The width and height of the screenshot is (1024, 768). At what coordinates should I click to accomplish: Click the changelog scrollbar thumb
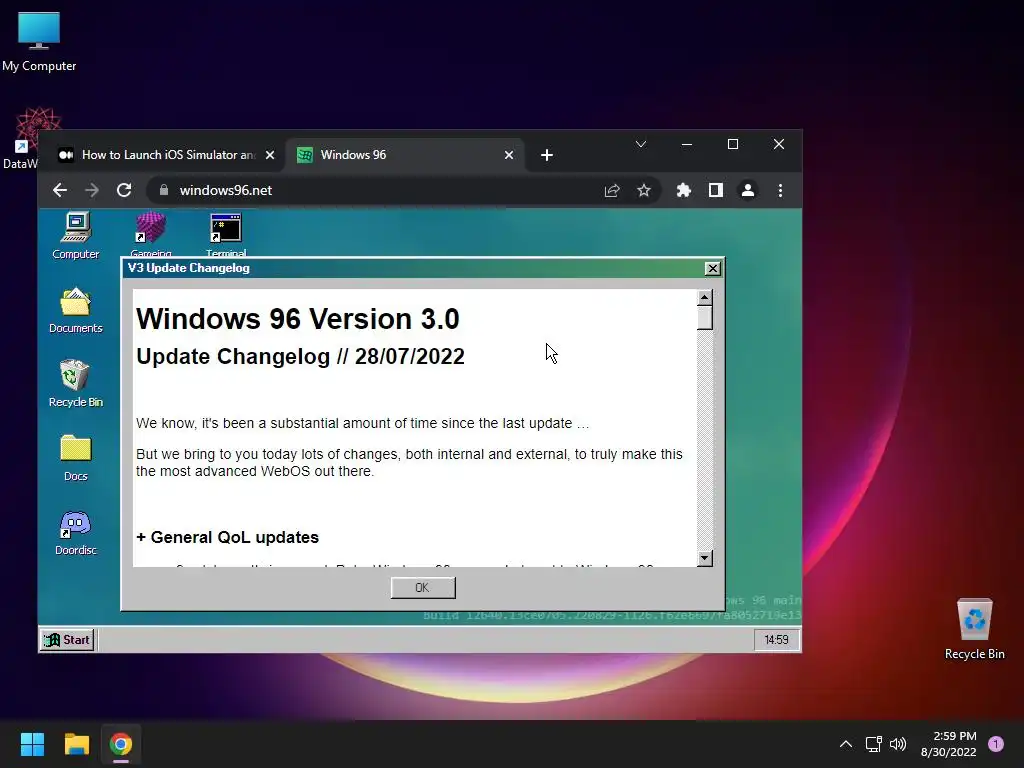coord(704,317)
